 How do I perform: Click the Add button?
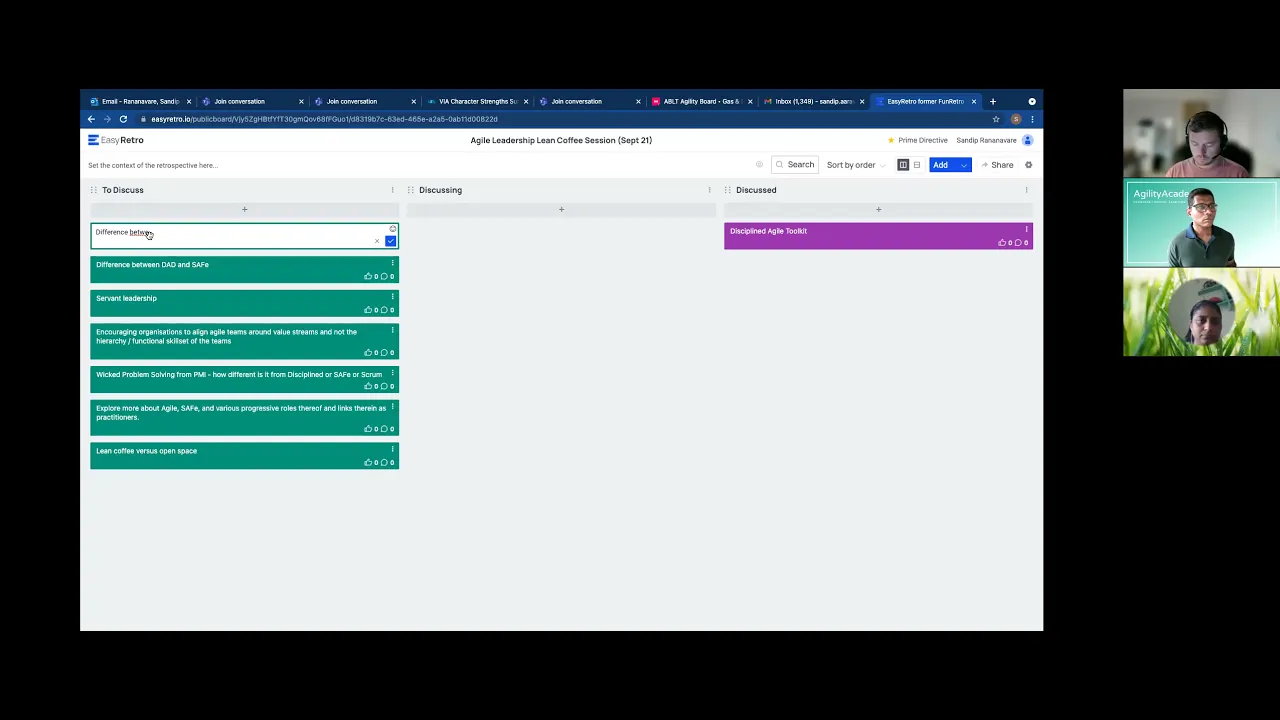pos(941,165)
